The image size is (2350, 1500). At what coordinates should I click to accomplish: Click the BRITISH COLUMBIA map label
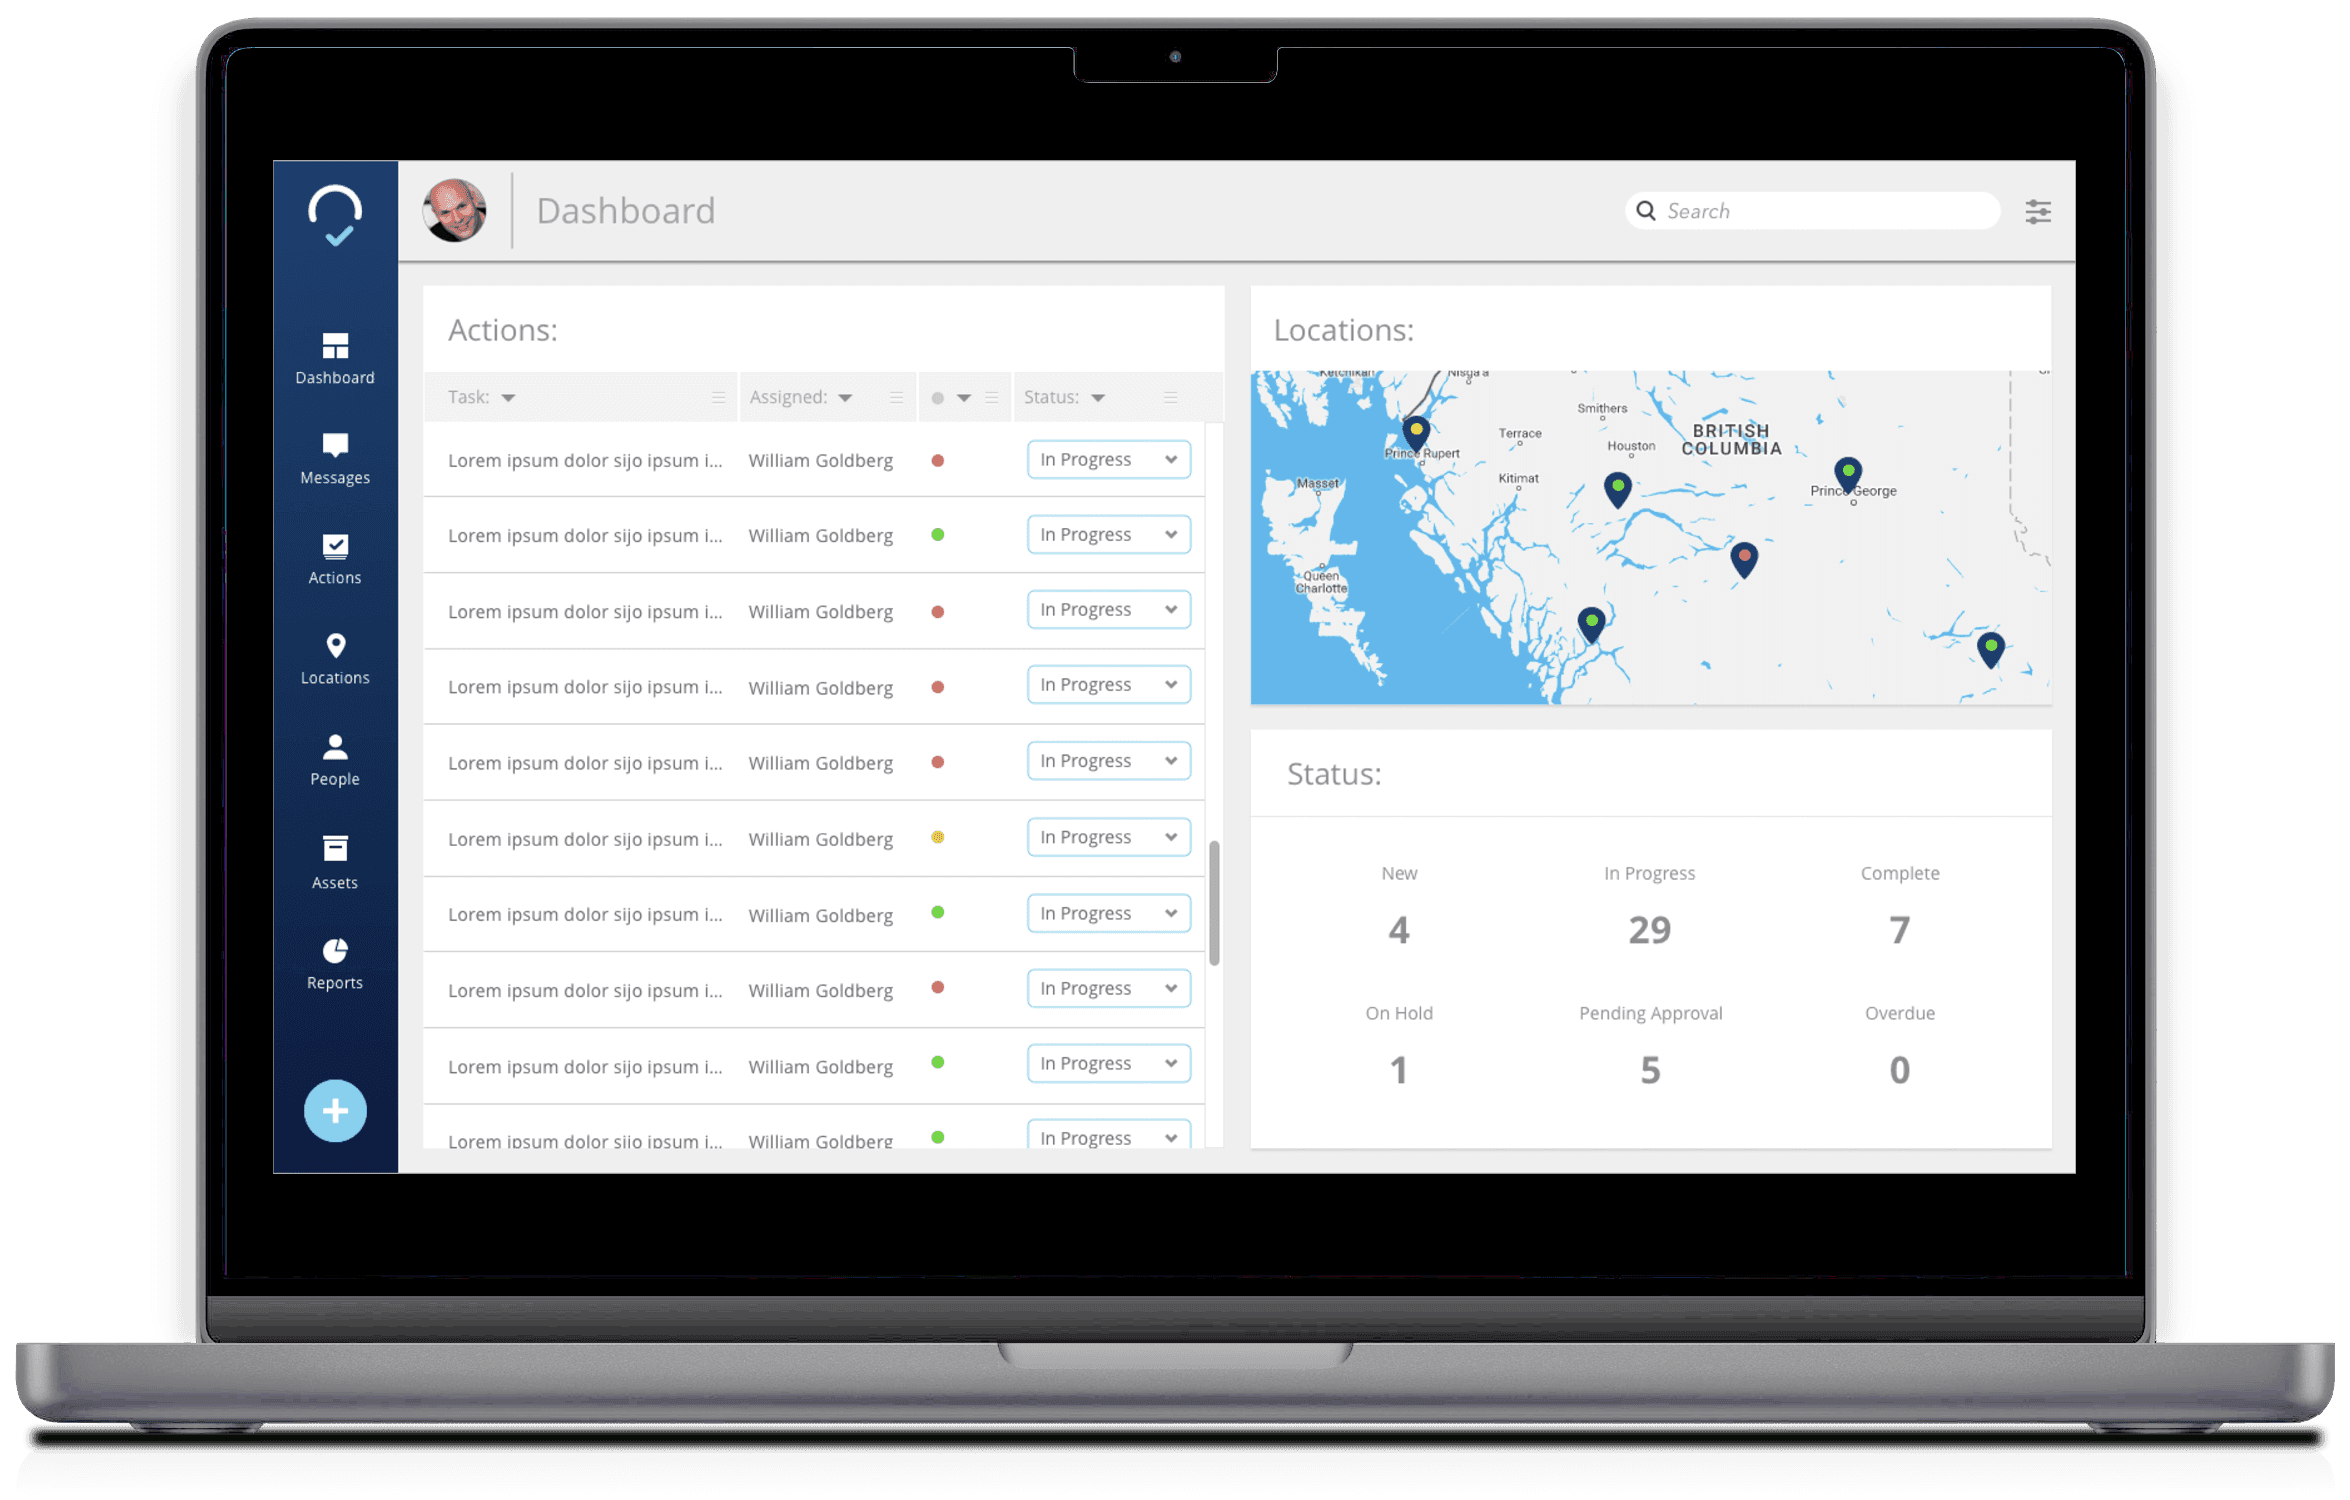pos(1731,440)
